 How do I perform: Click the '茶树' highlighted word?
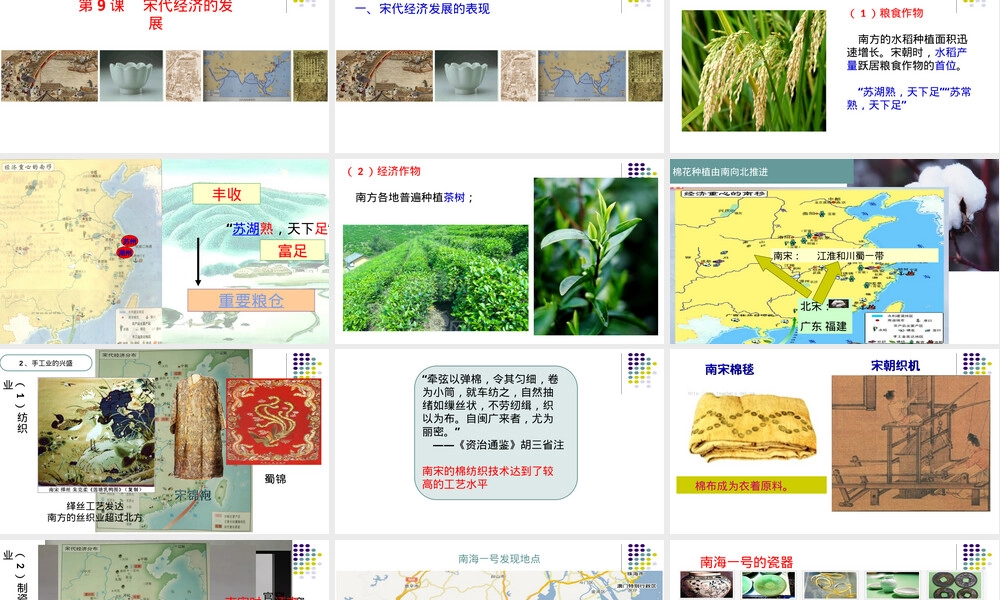coord(454,198)
